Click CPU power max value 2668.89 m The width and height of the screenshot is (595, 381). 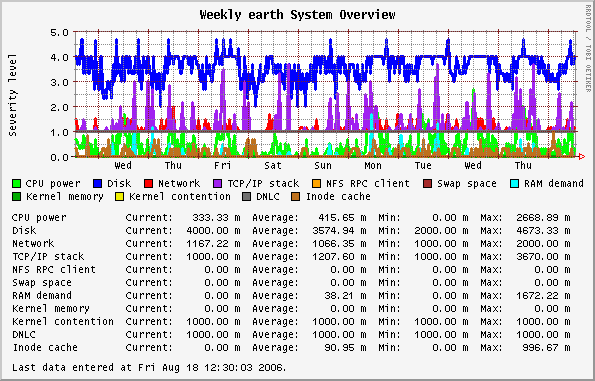point(543,217)
